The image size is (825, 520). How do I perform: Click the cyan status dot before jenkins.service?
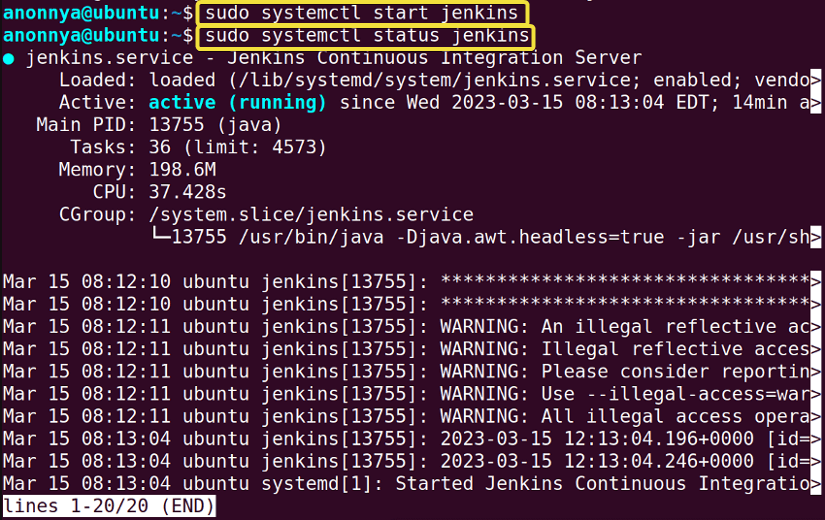coord(9,58)
